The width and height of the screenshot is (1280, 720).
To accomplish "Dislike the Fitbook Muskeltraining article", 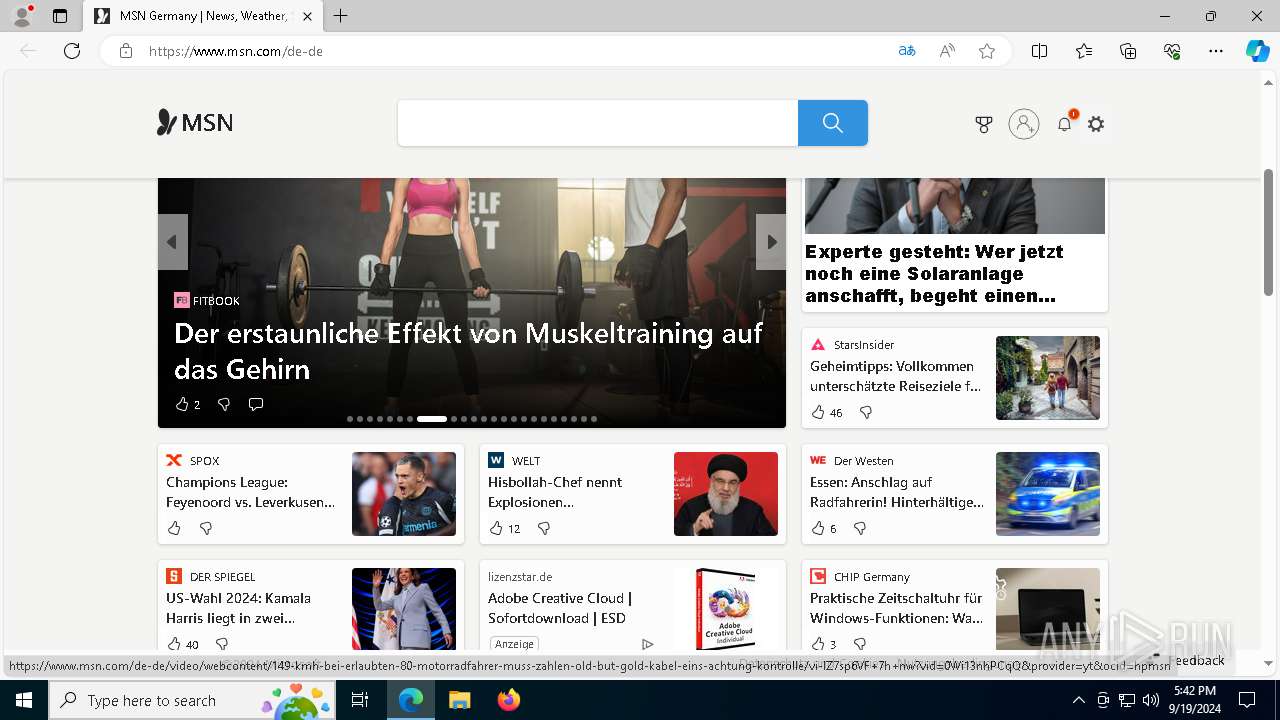I will (x=224, y=404).
